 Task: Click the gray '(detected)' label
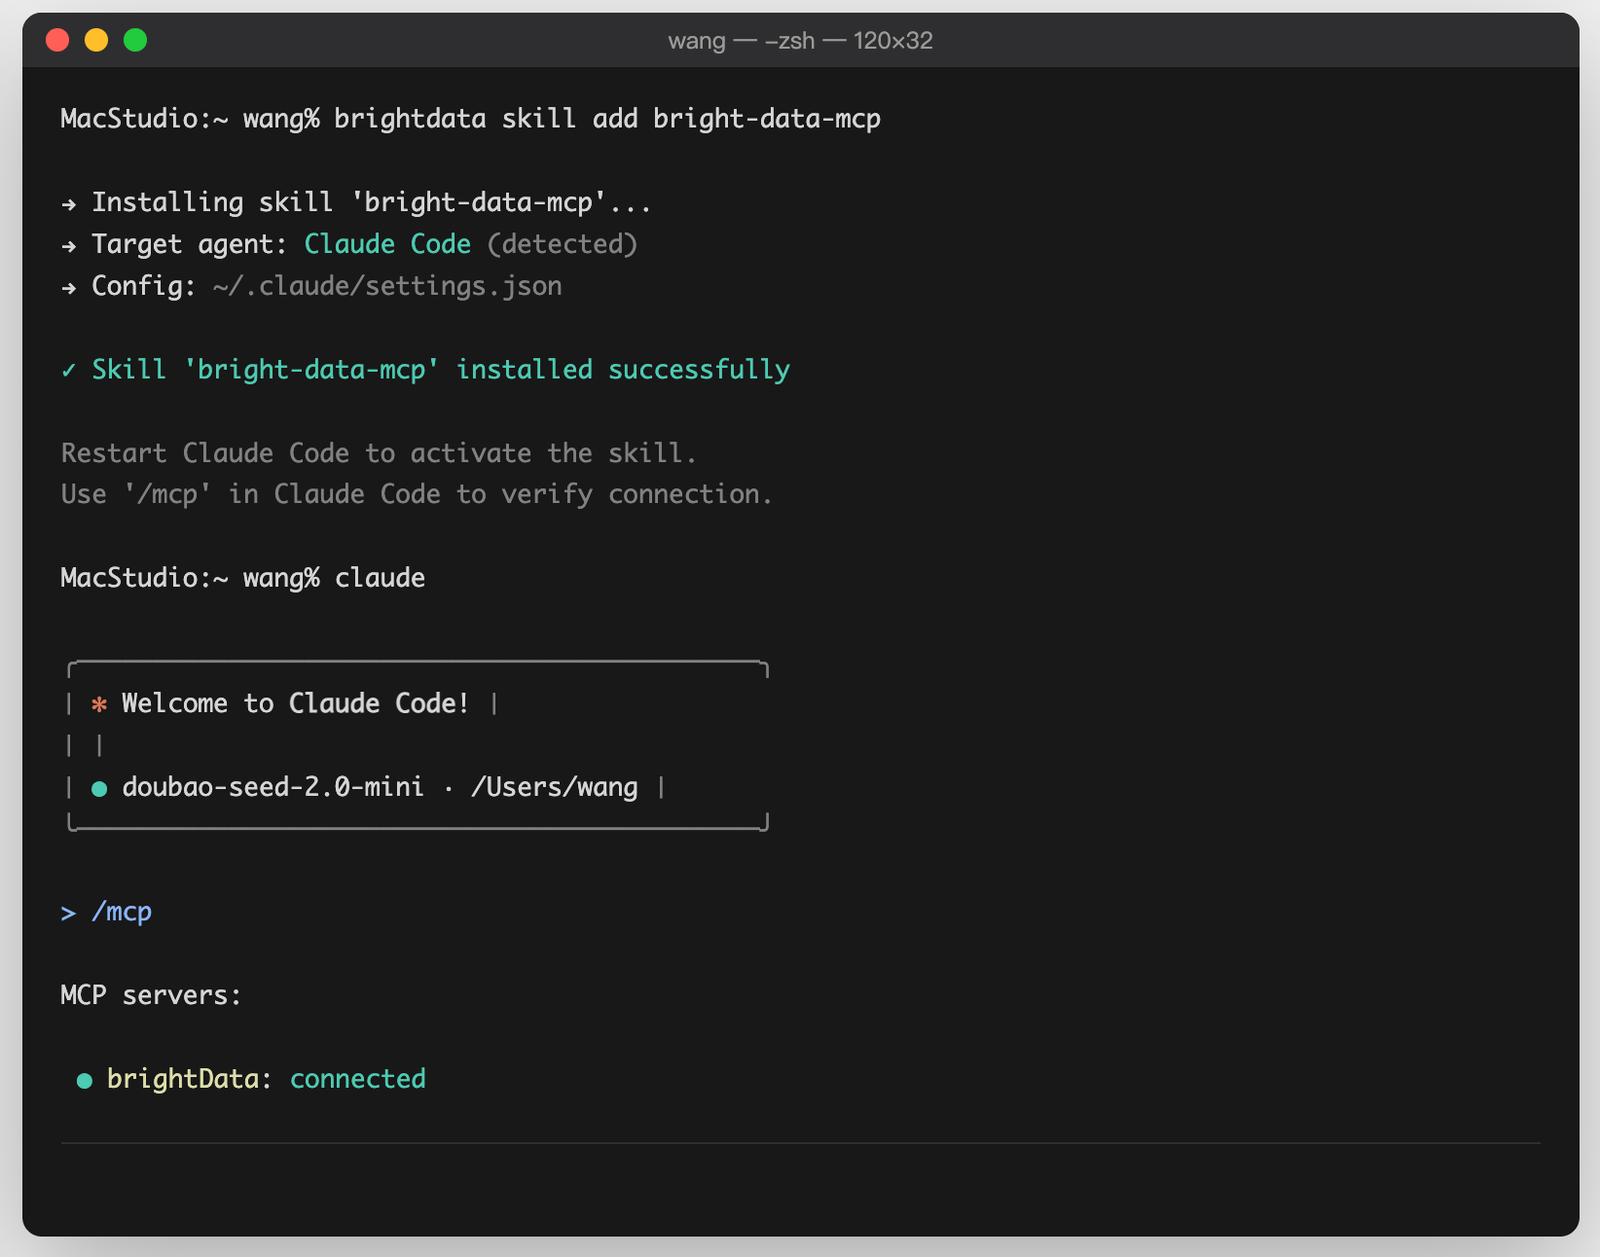point(562,244)
